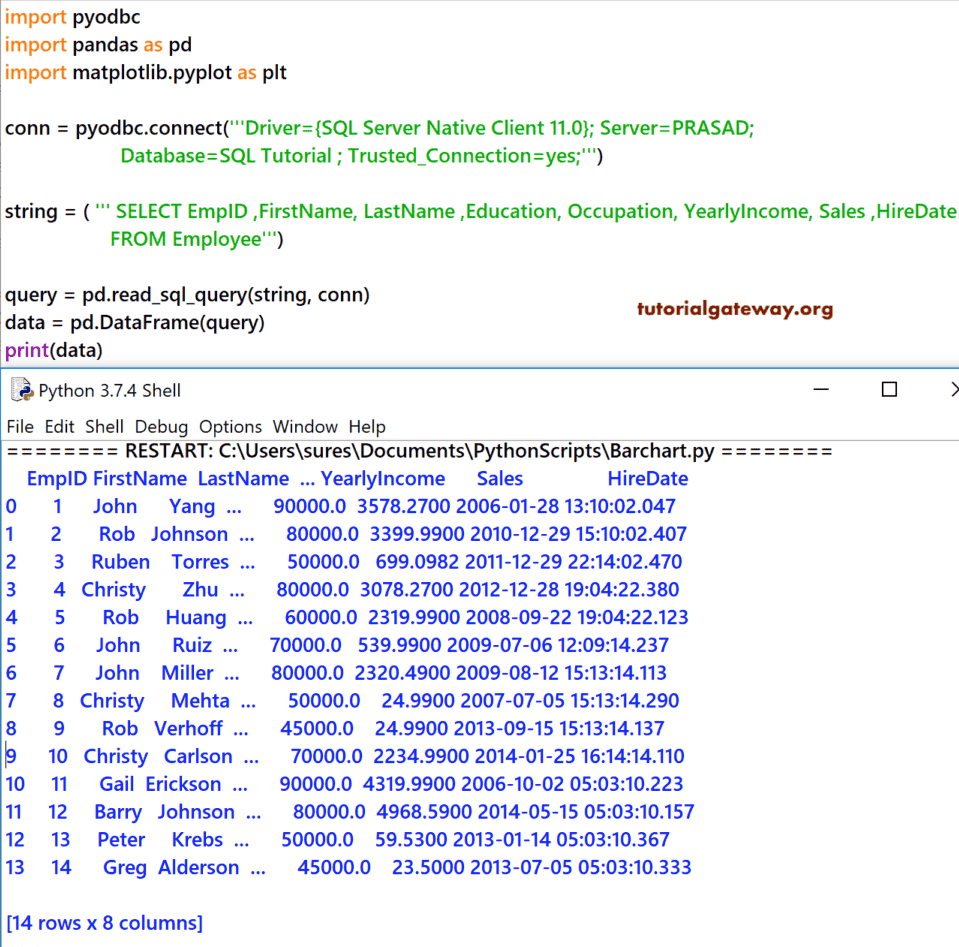This screenshot has height=947, width=959.
Task: Click 'FROM Employee' code line
Action: coord(197,239)
